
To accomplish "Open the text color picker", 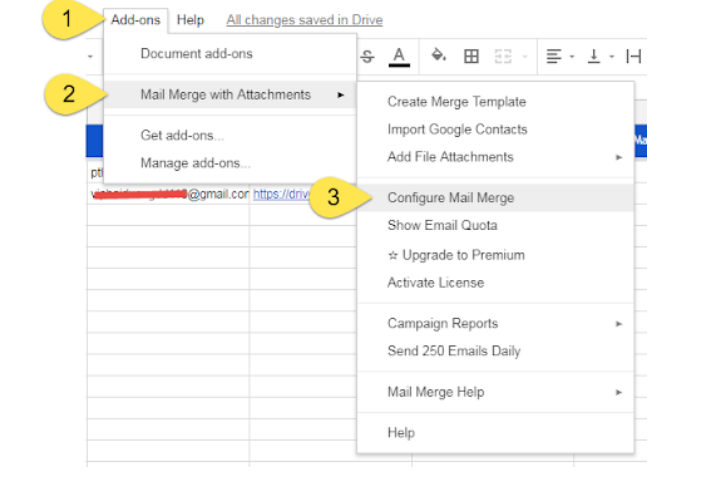I will pyautogui.click(x=399, y=57).
